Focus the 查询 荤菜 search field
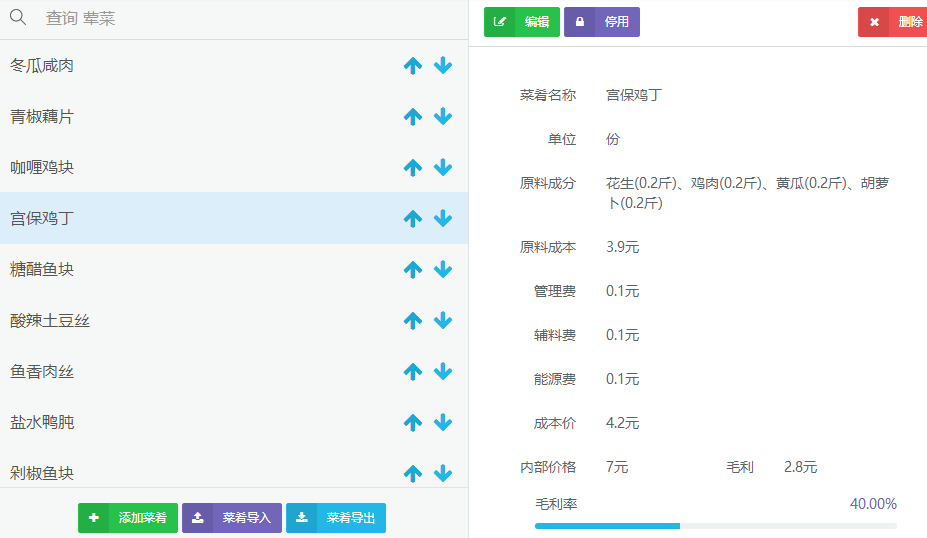This screenshot has width=927, height=538. click(x=240, y=19)
